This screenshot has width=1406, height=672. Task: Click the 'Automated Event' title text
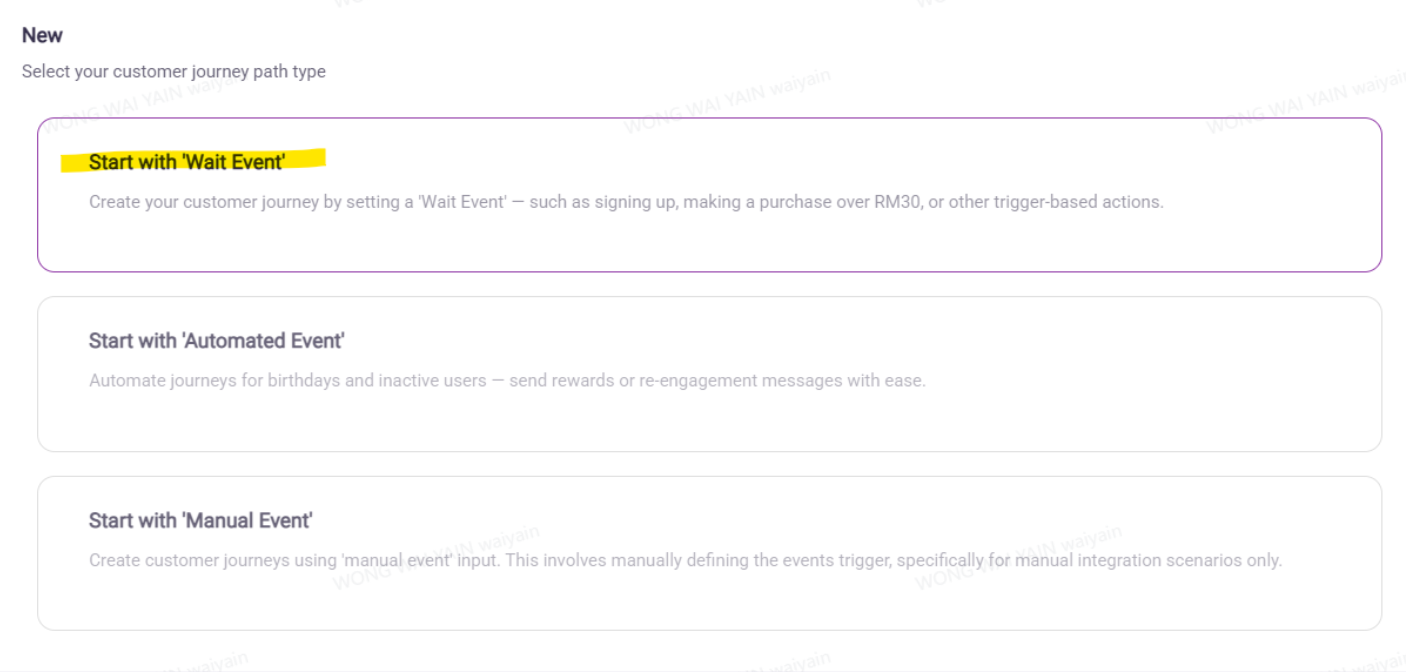point(216,341)
